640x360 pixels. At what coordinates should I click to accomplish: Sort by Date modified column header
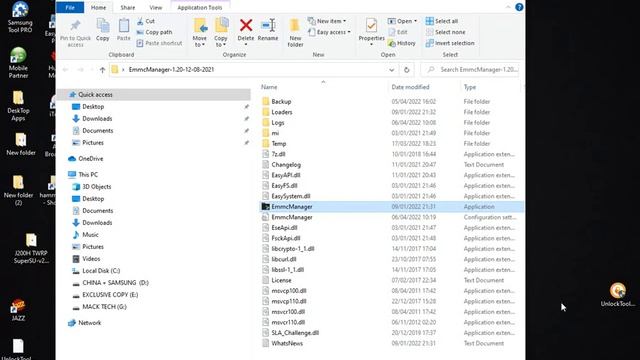(x=410, y=87)
